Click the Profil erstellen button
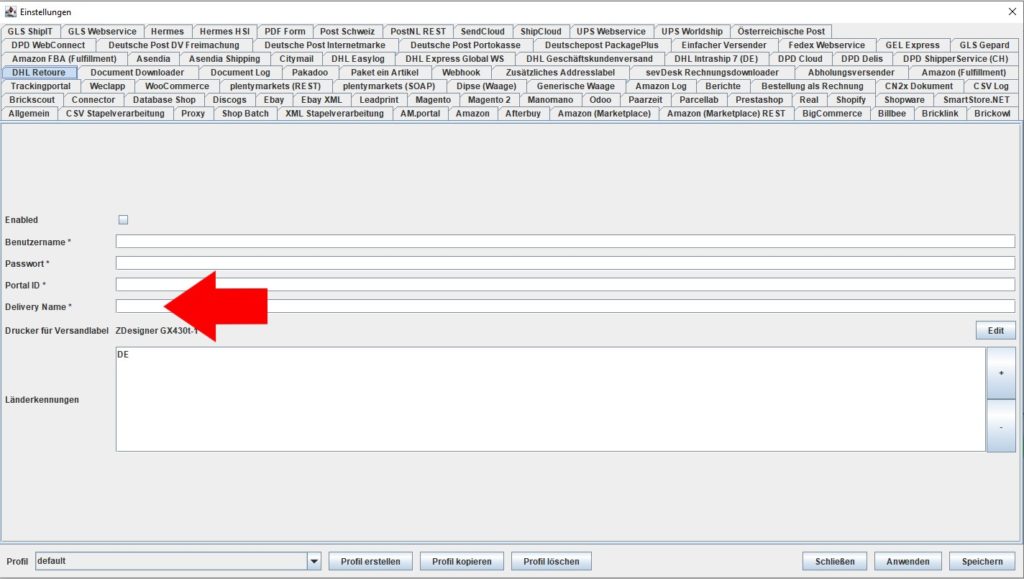Image resolution: width=1024 pixels, height=579 pixels. [x=370, y=561]
